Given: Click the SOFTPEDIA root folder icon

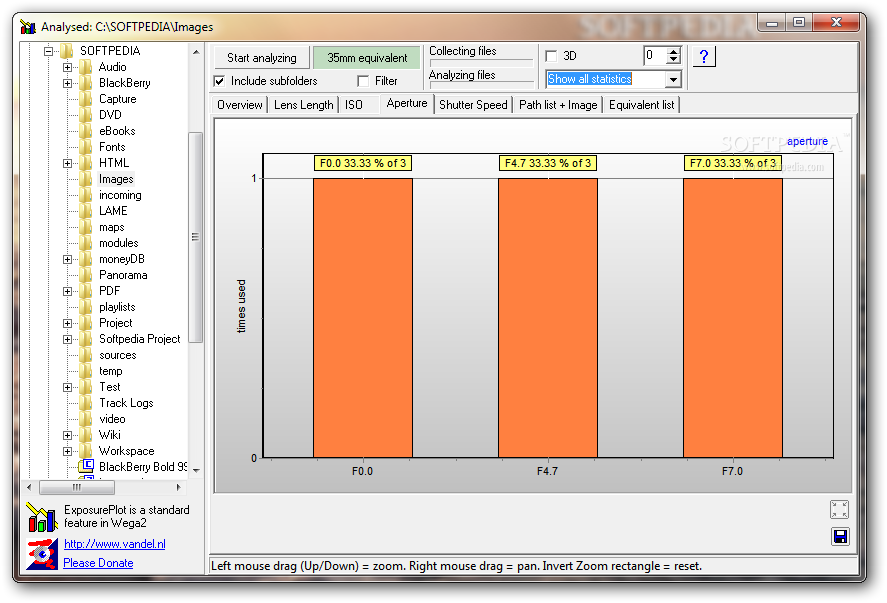Looking at the screenshot, I should tap(67, 51).
